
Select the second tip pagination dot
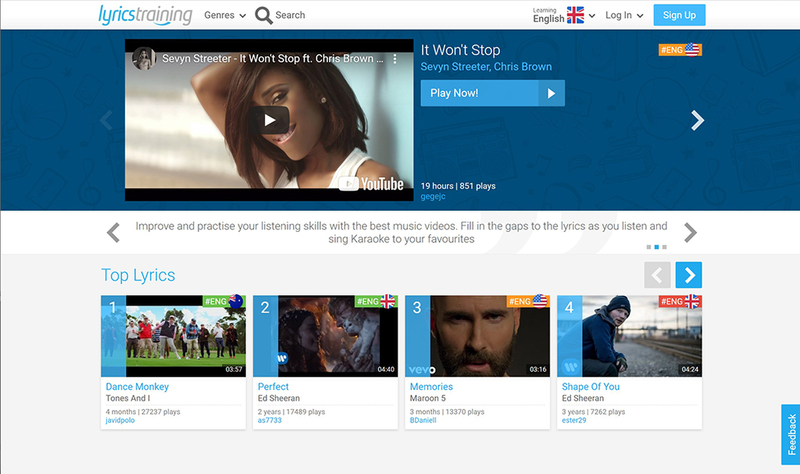click(657, 247)
